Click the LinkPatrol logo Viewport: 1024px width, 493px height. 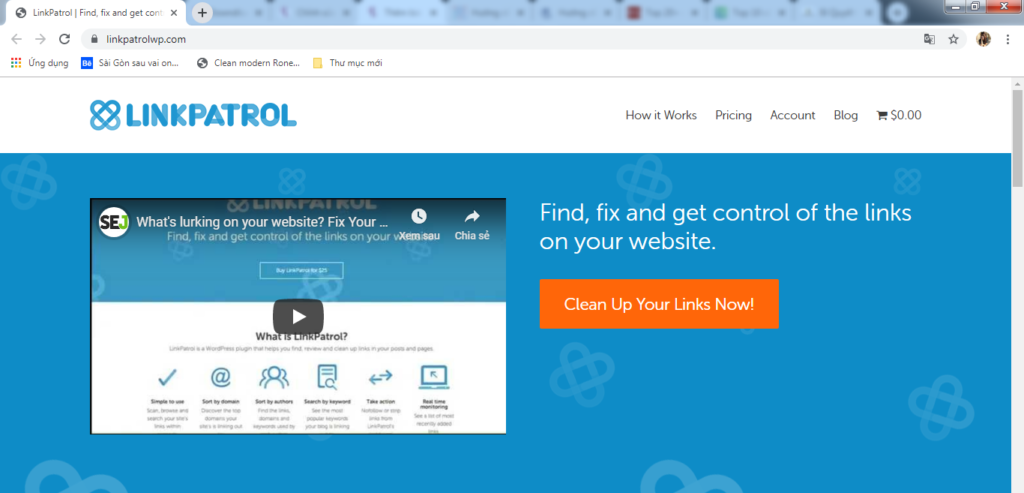tap(193, 115)
